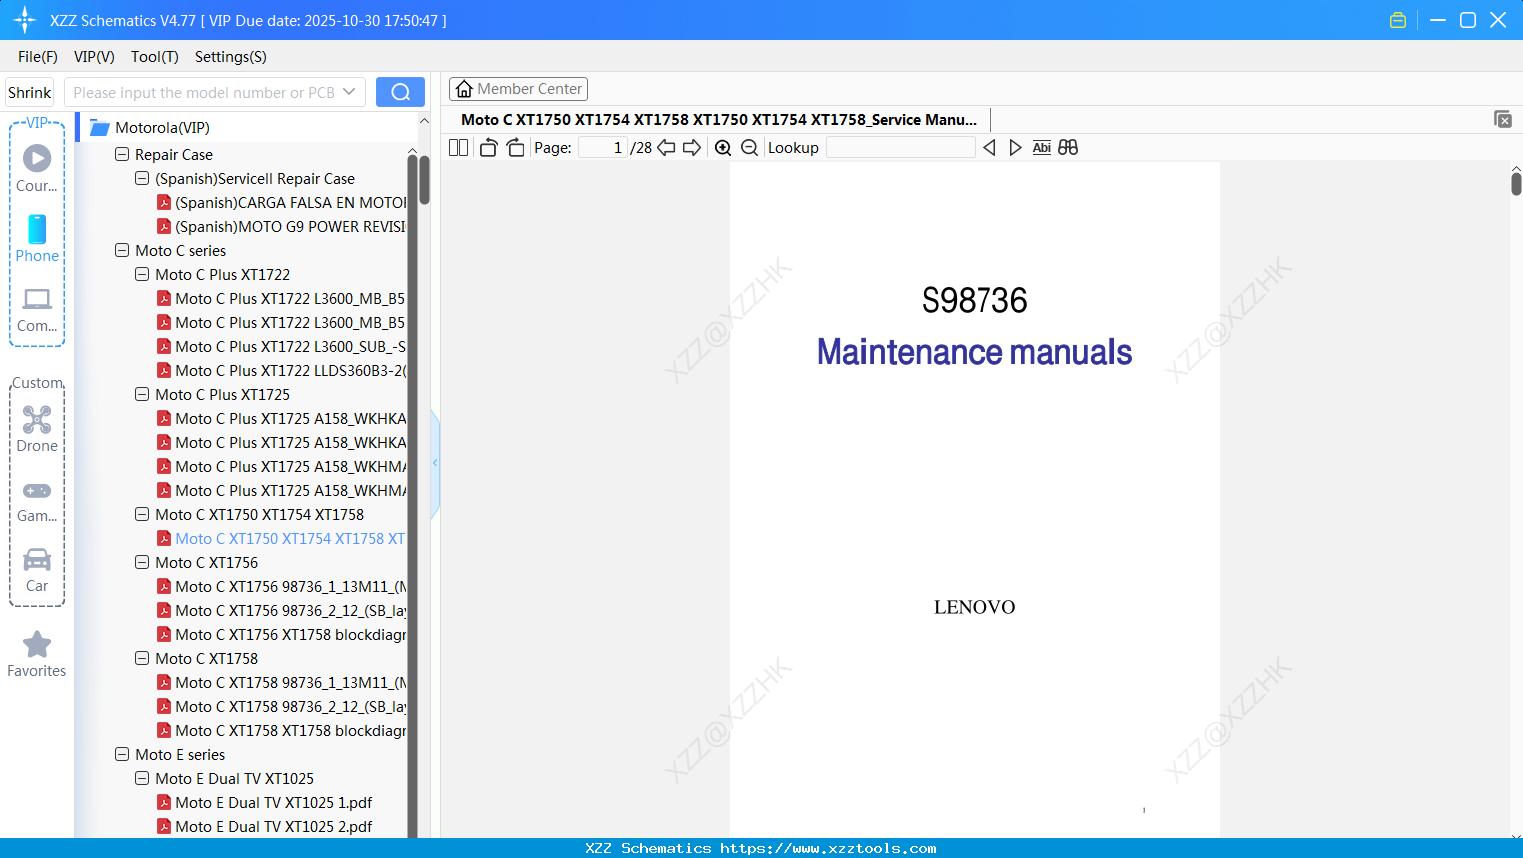Open the VIP(V) menu
Screen dimensions: 1523x858
93,57
